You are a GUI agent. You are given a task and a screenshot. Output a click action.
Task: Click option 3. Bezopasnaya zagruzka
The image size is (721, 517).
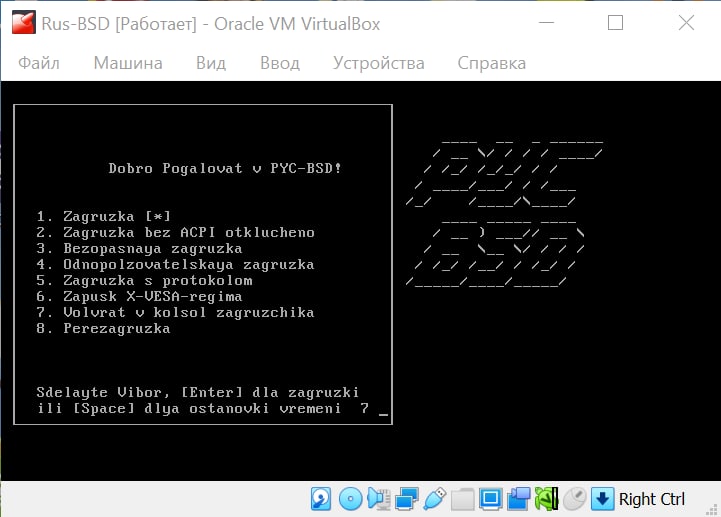click(139, 248)
